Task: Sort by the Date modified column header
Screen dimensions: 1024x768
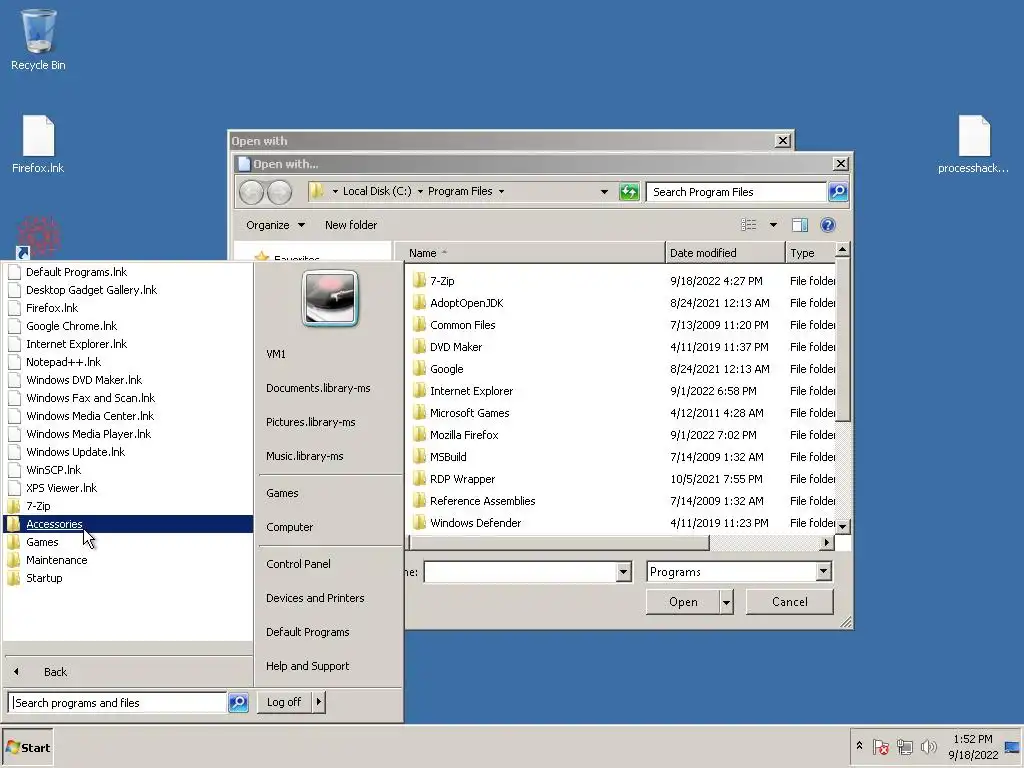Action: point(725,253)
